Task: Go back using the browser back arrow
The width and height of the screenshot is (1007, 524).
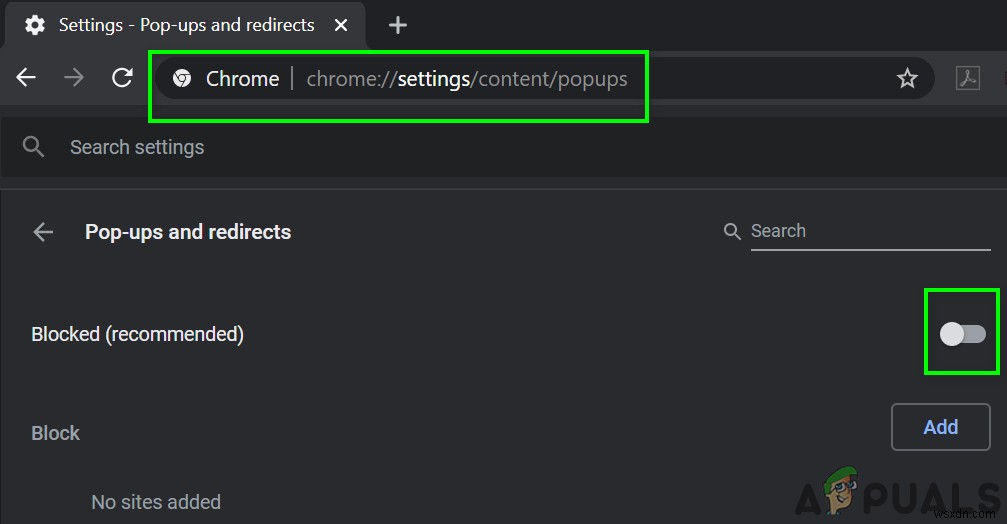Action: coord(26,78)
